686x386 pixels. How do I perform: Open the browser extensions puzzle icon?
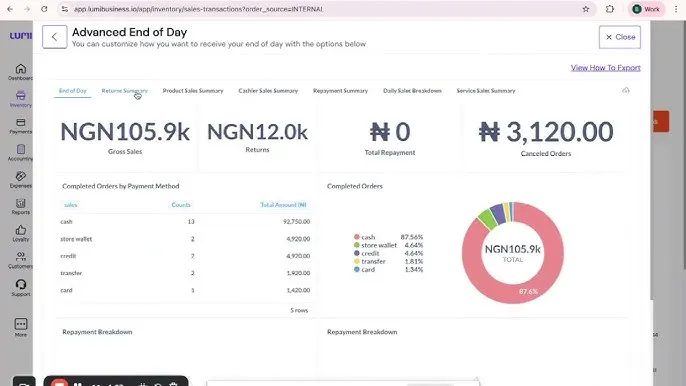point(610,9)
